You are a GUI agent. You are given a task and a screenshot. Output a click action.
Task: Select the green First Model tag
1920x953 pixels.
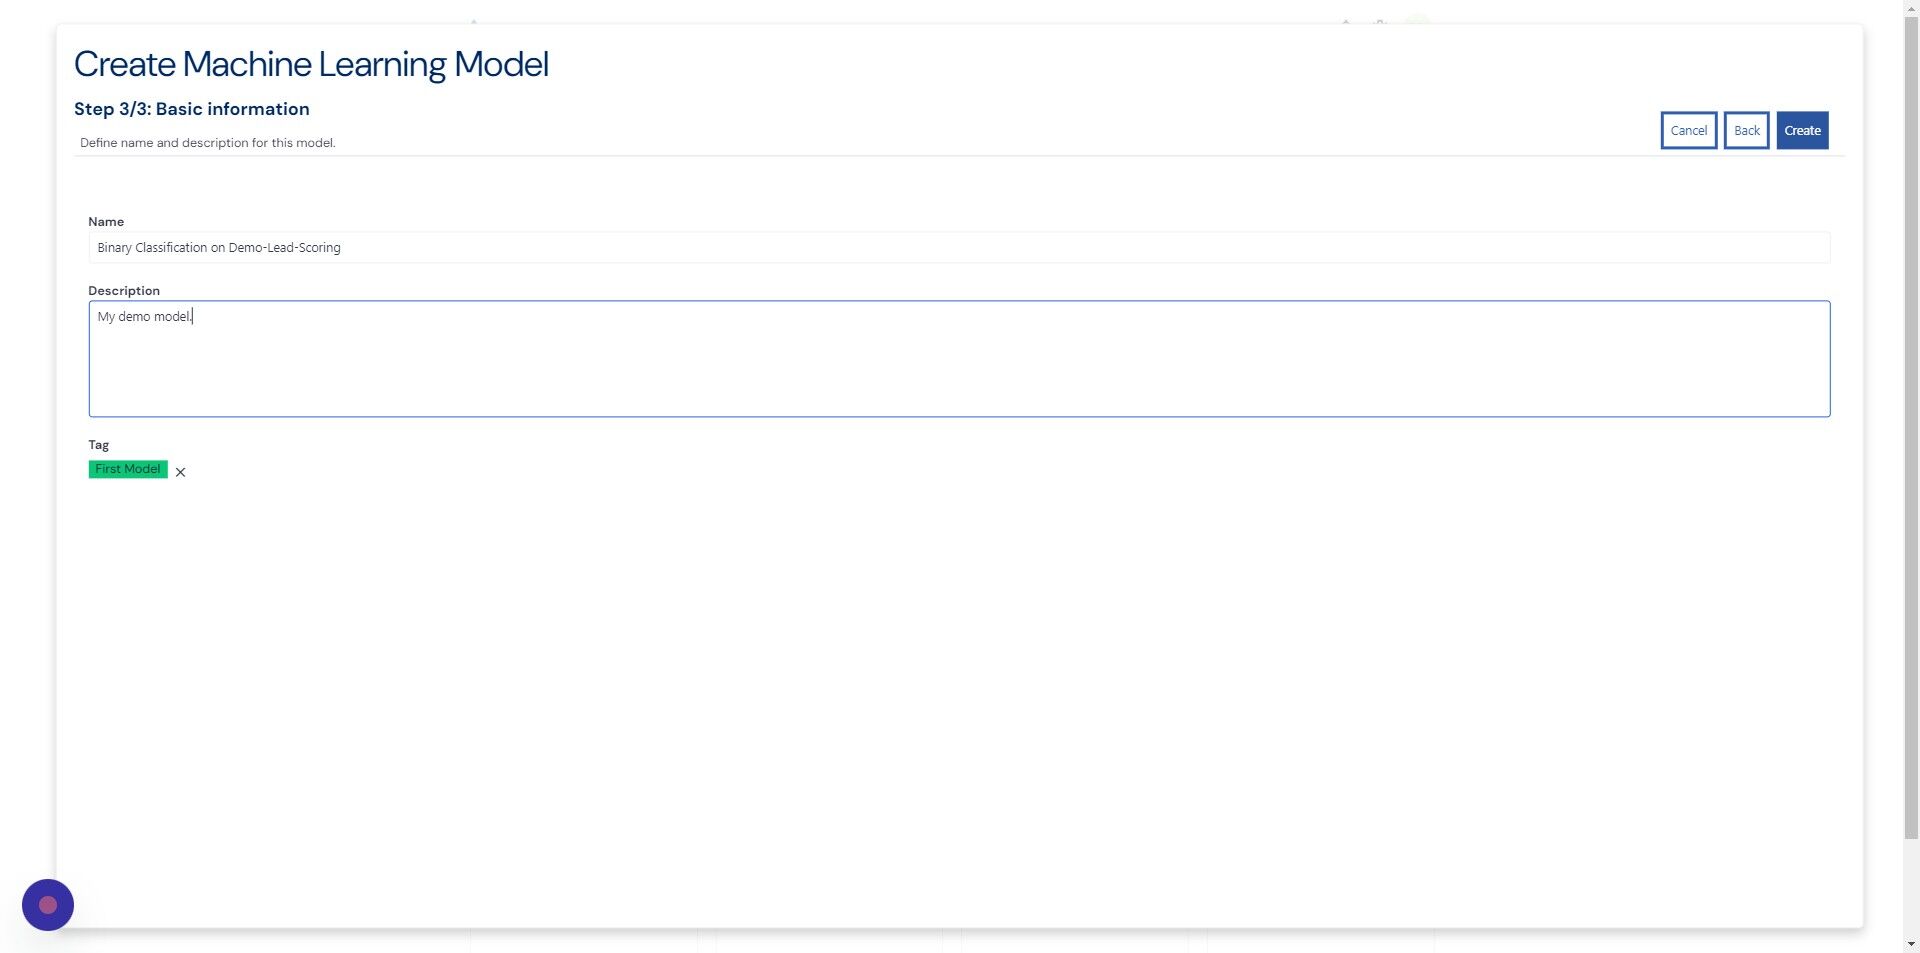point(128,469)
